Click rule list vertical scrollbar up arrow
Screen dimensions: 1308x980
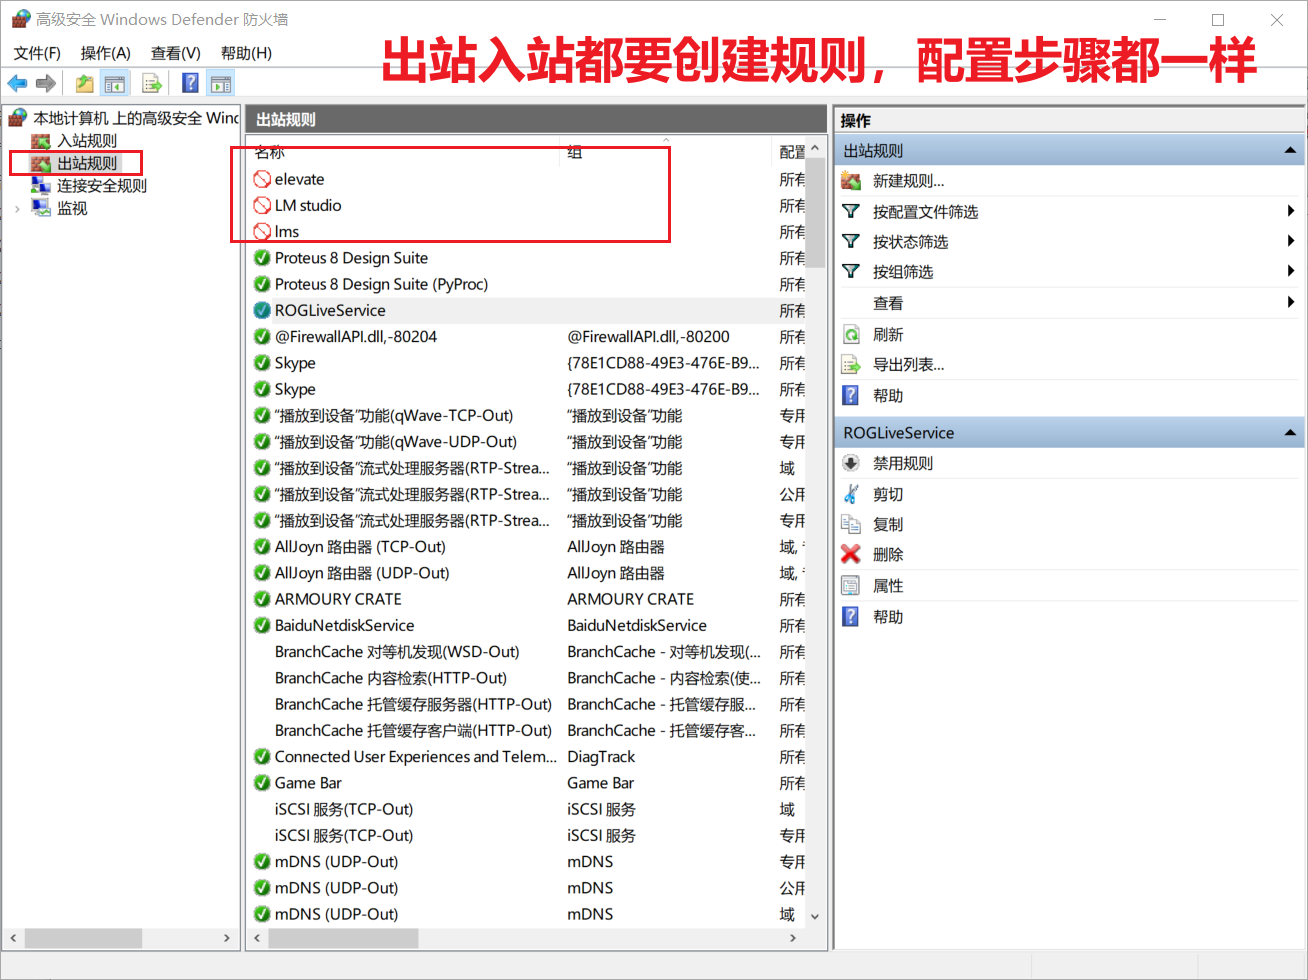pos(815,149)
